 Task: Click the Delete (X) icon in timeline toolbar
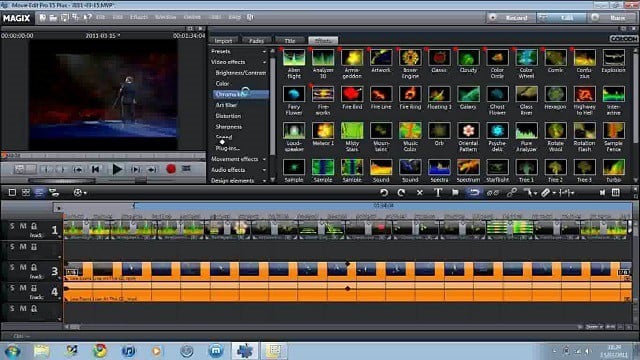pos(420,192)
